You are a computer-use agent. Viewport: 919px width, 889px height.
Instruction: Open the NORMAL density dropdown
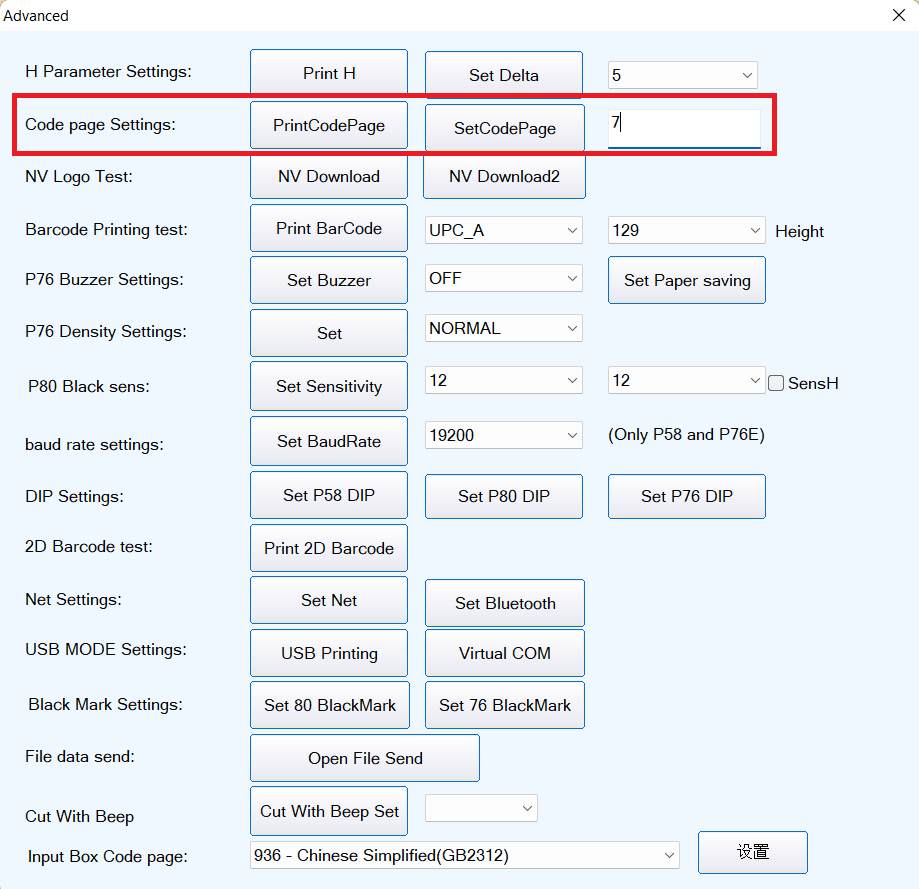(x=504, y=328)
